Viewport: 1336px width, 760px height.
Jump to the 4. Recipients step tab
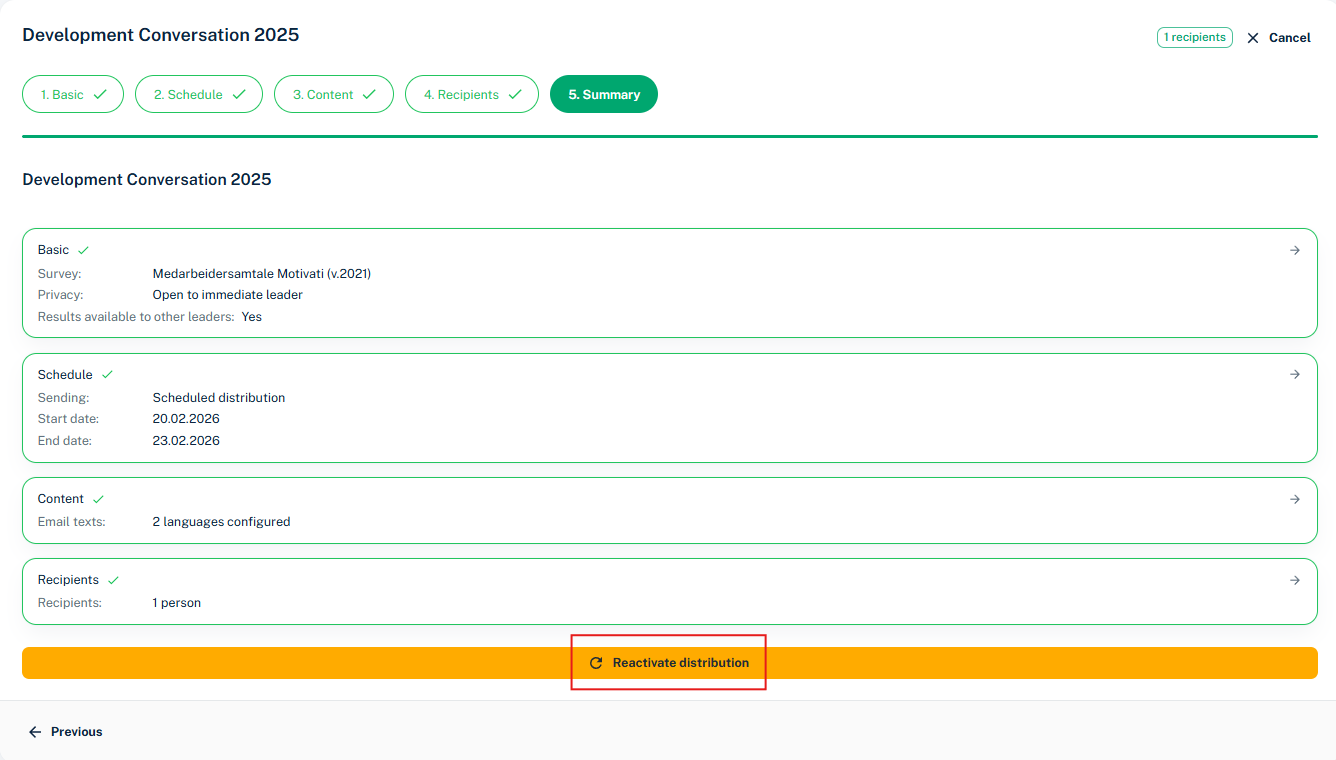[x=472, y=95]
